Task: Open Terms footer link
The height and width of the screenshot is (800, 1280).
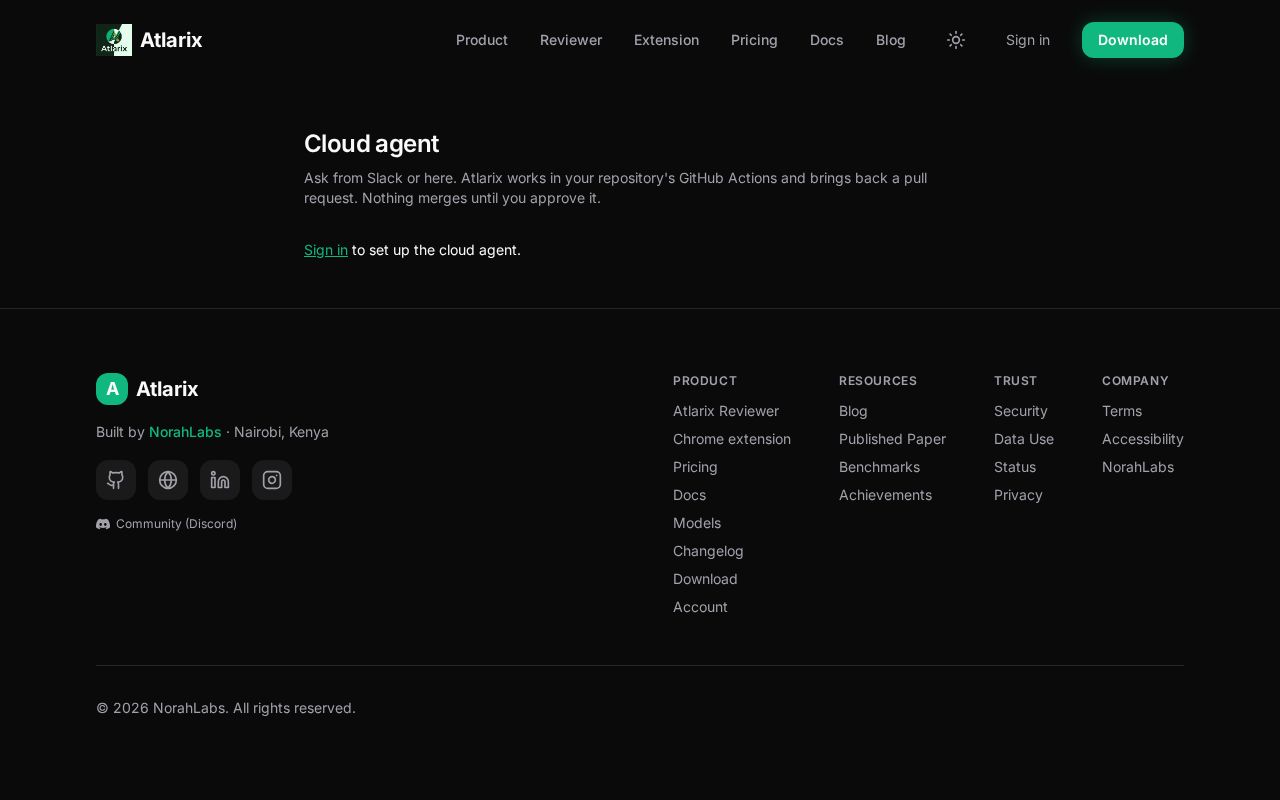Action: coord(1122,411)
